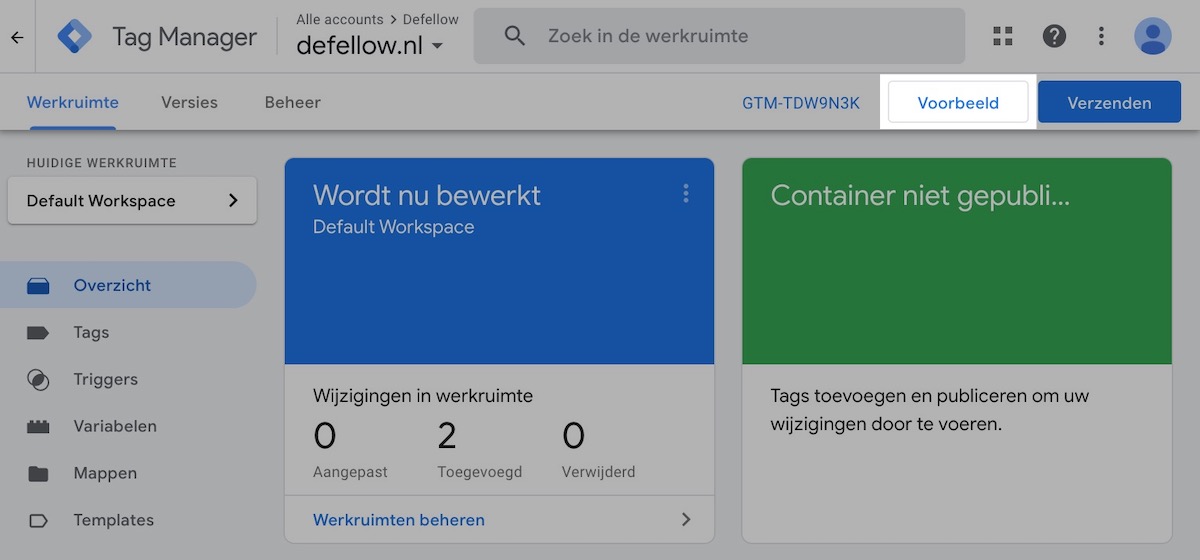Click the Wordt nu bewerkt heading
Viewport: 1200px width, 560px height.
(427, 195)
